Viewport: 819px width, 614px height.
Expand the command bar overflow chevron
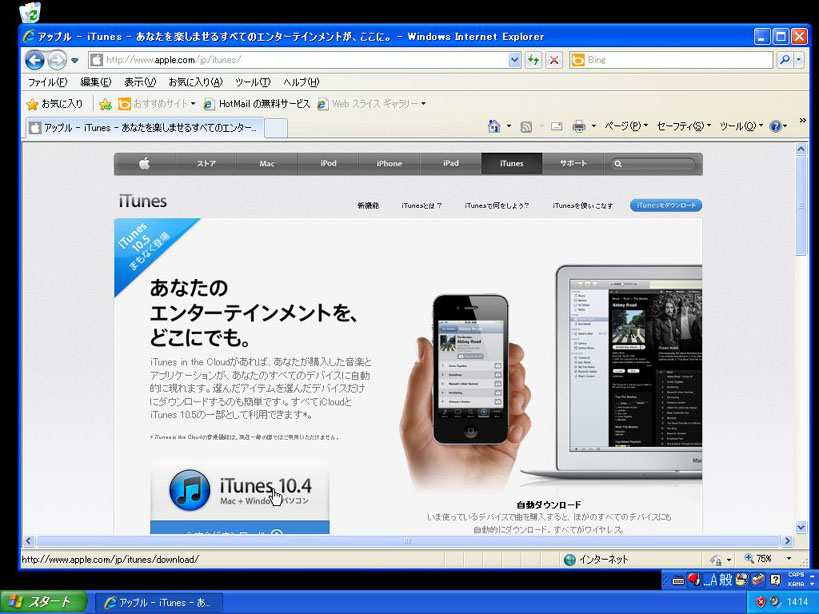point(803,121)
